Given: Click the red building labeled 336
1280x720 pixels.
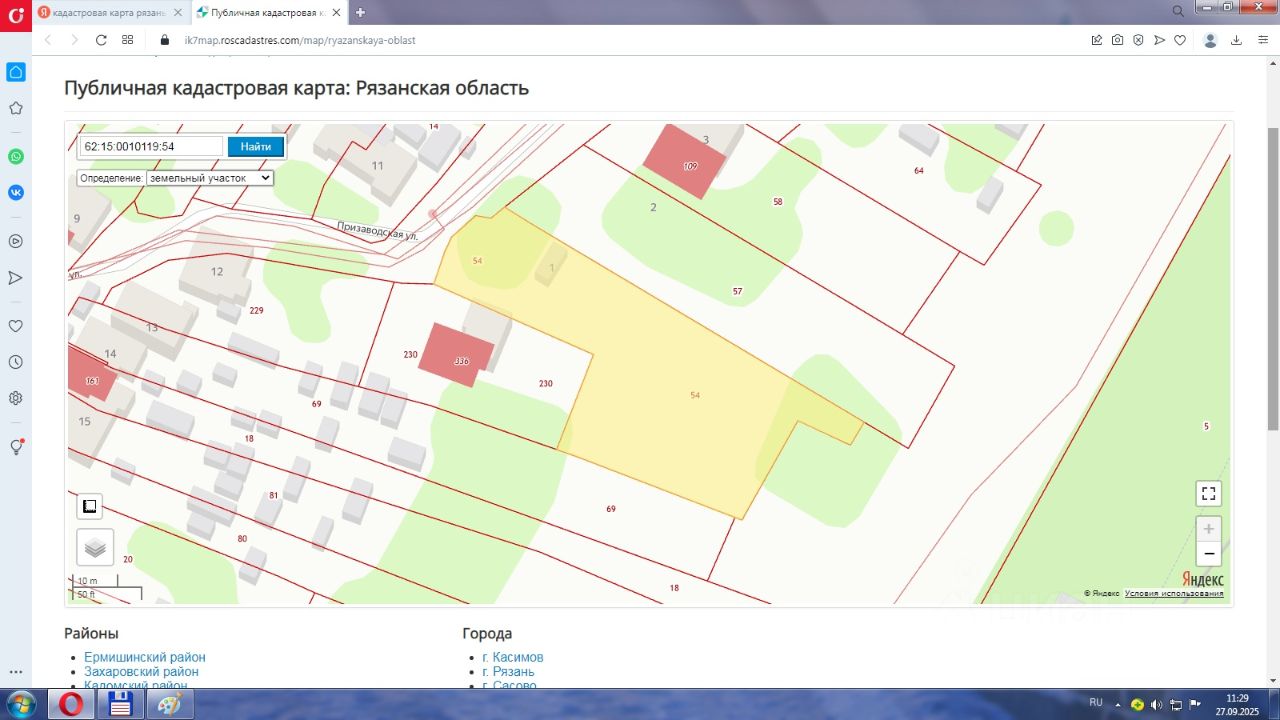Looking at the screenshot, I should tap(456, 354).
